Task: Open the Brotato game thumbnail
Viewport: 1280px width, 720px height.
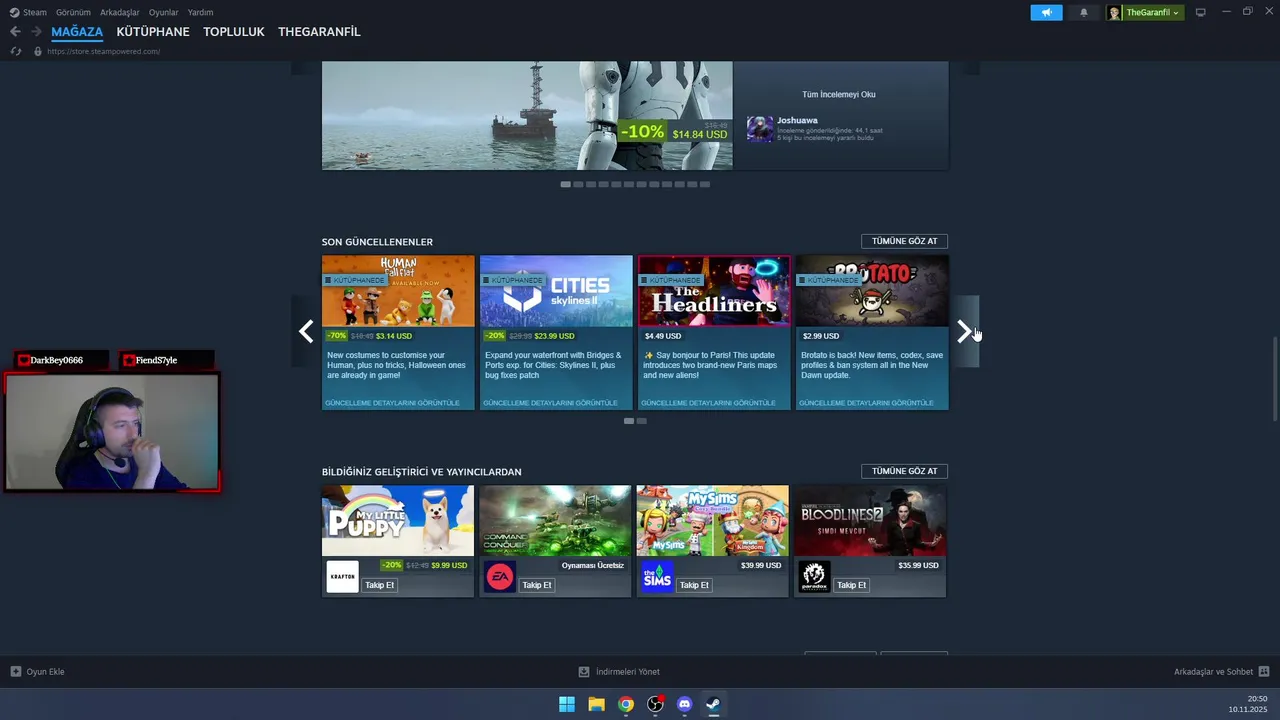Action: click(872, 291)
